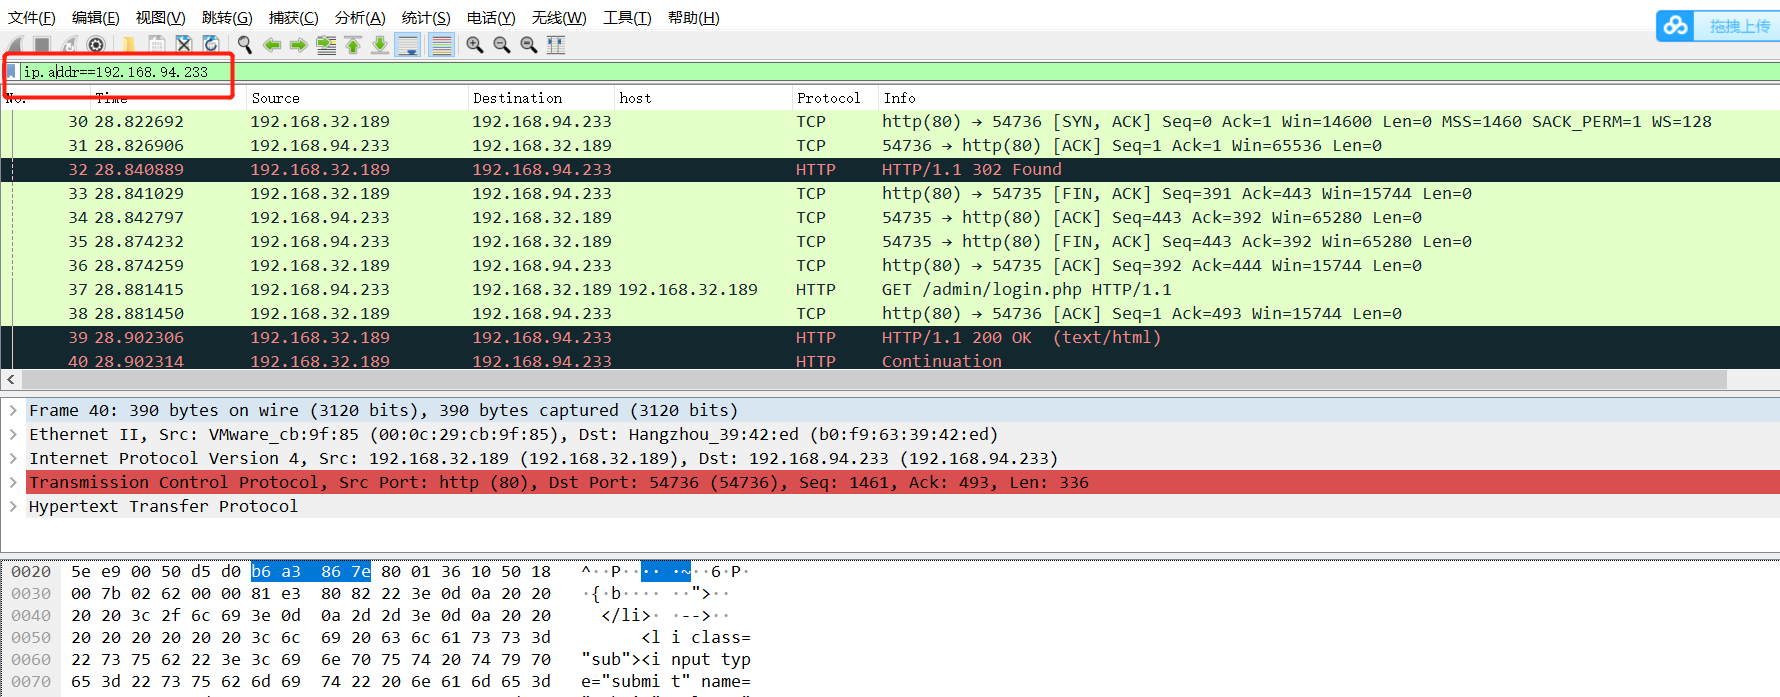Viewport: 1780px width, 697px height.
Task: Select packet 39 HTTP 200 OK row
Action: click(x=890, y=338)
